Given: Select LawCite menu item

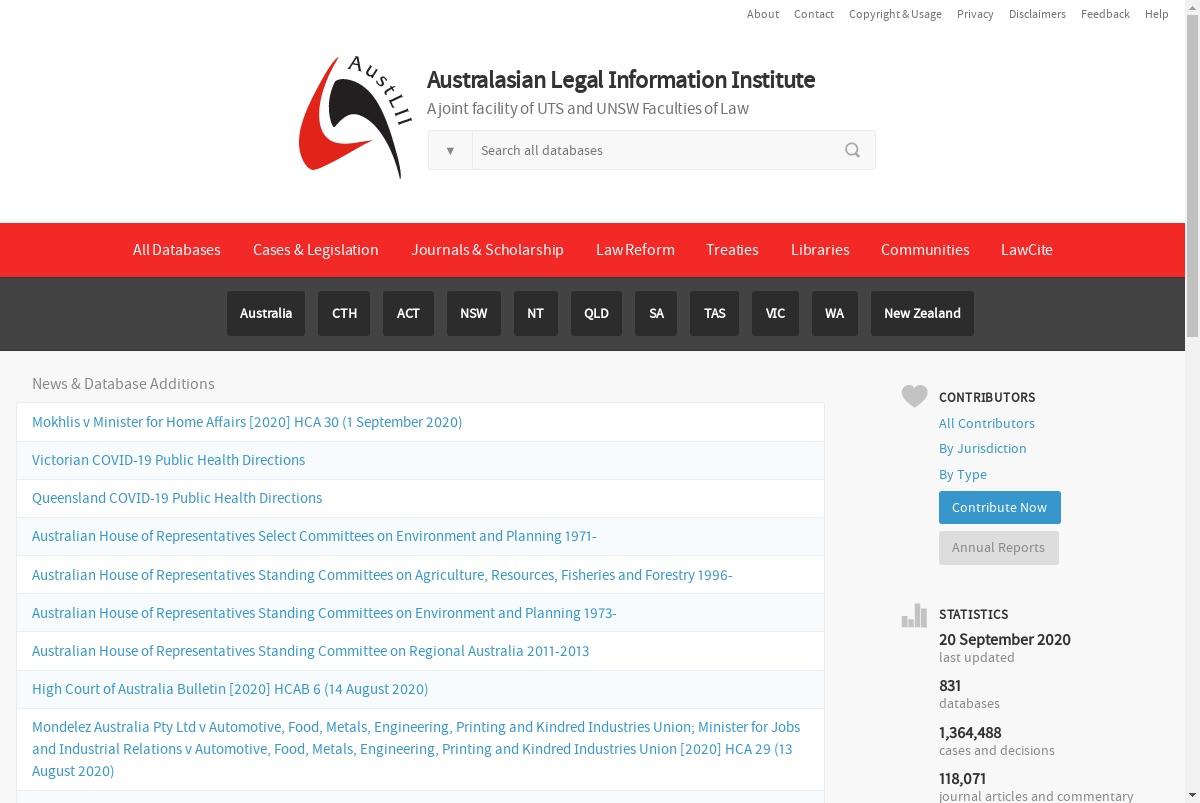Looking at the screenshot, I should (x=1027, y=250).
